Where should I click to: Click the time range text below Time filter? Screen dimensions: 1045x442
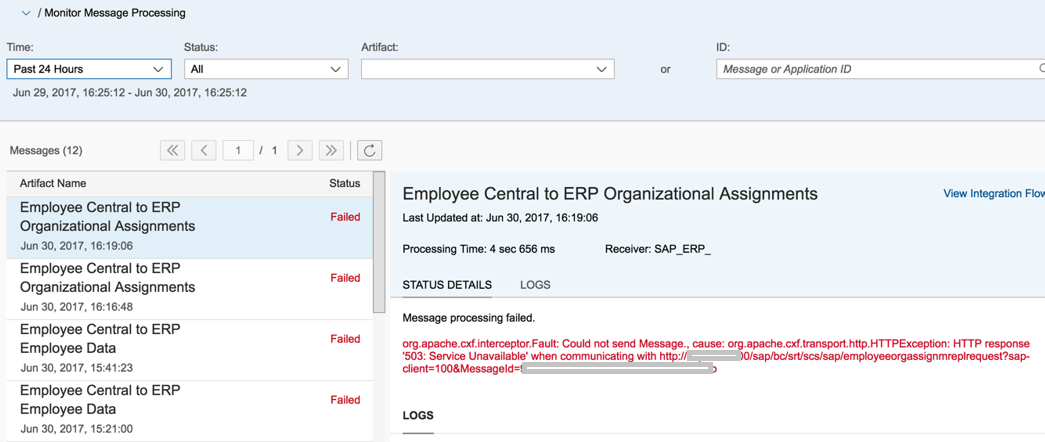(130, 93)
